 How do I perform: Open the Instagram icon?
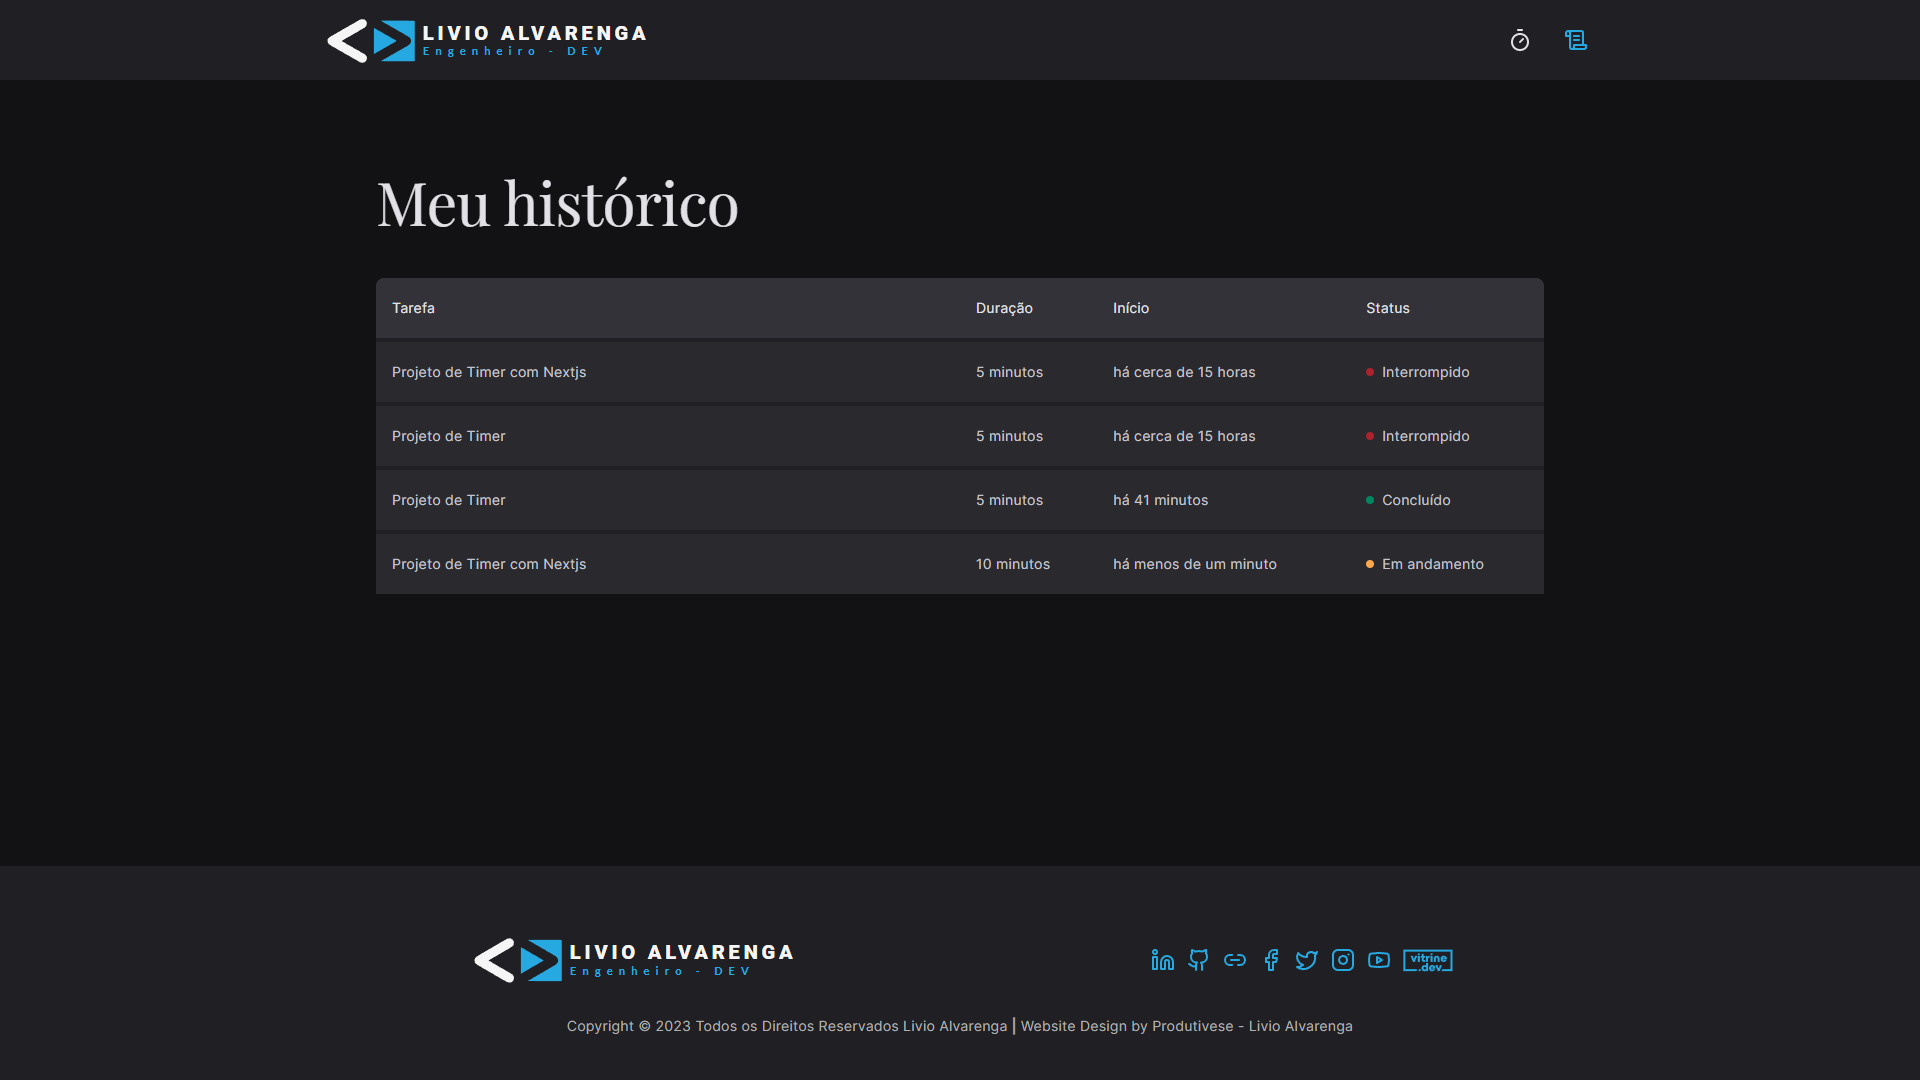(1343, 960)
